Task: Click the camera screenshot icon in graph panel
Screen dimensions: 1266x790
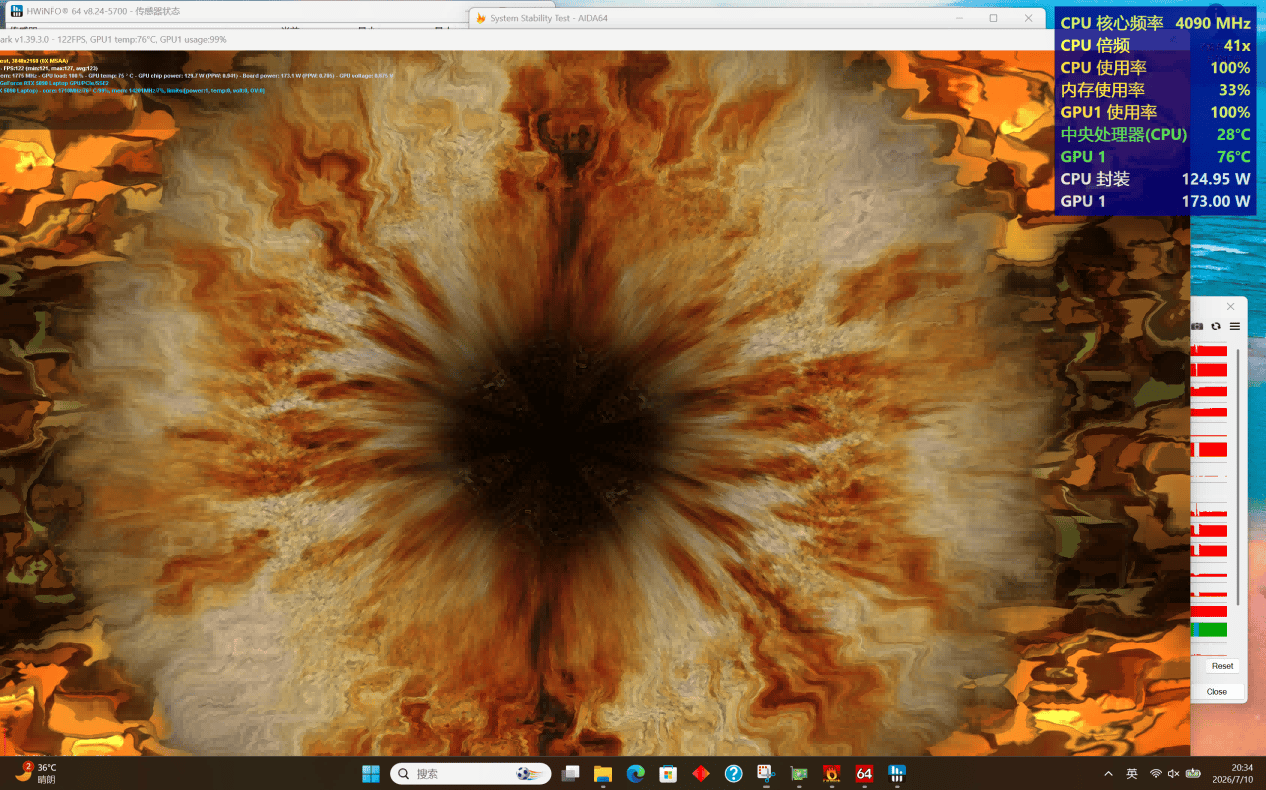Action: click(x=1197, y=326)
